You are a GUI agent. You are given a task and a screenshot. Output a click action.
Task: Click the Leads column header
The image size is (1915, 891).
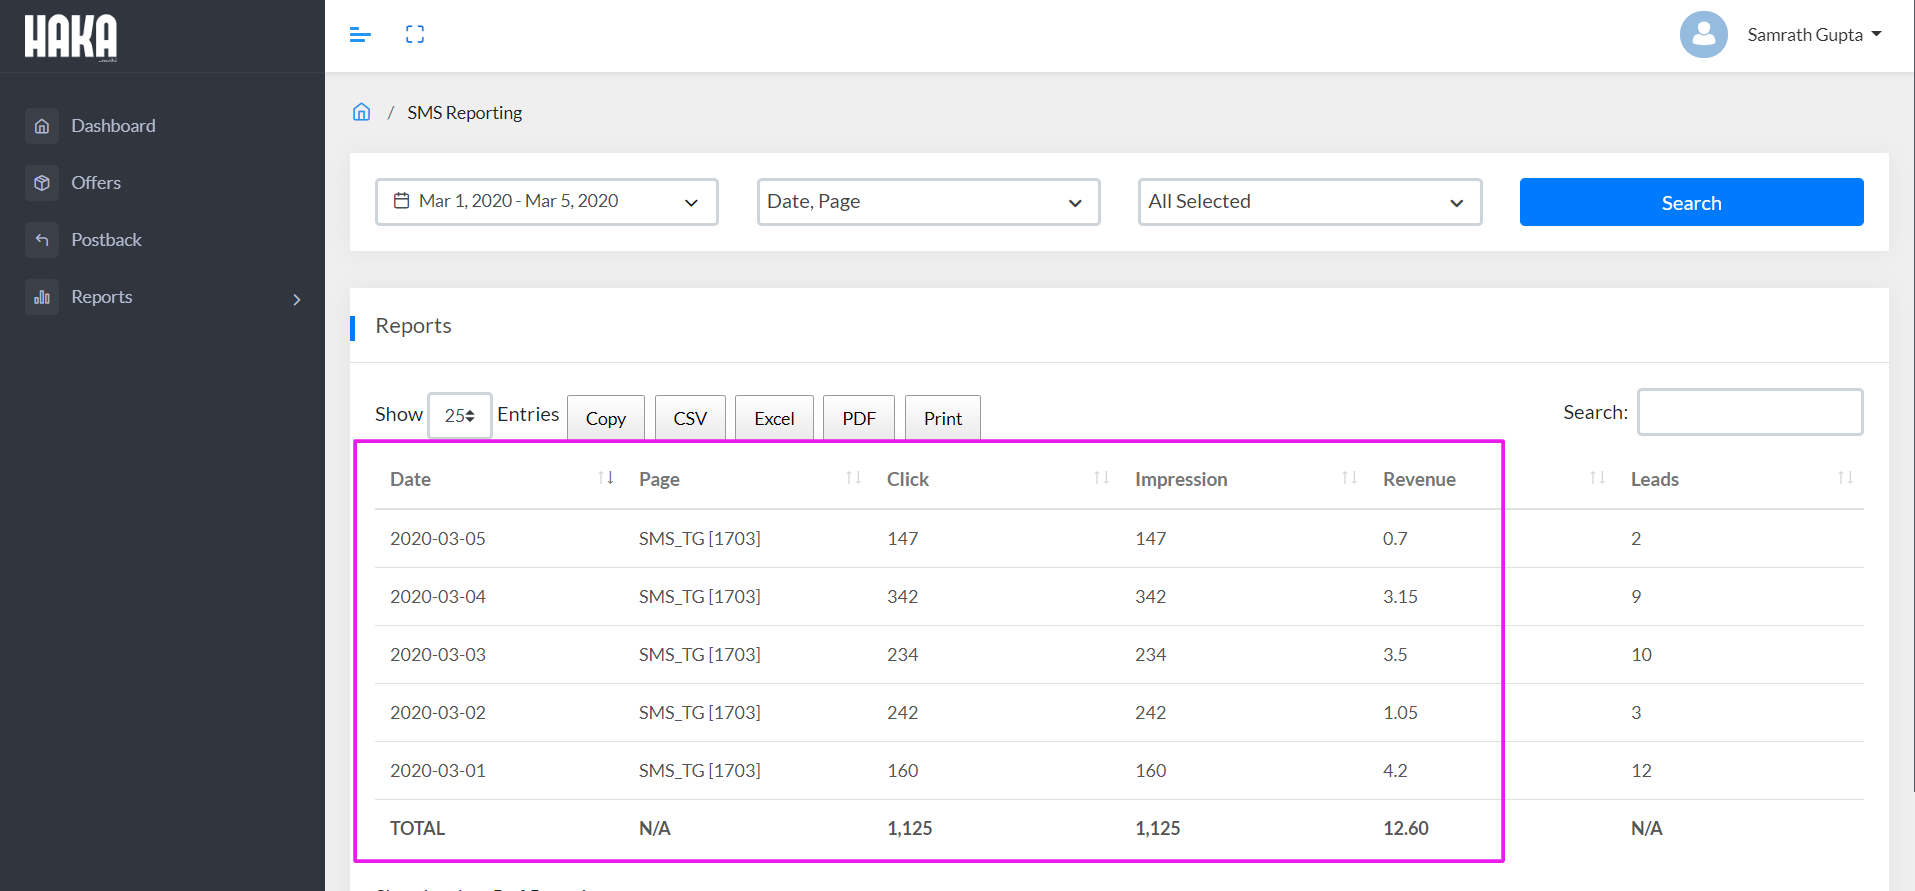tap(1655, 479)
